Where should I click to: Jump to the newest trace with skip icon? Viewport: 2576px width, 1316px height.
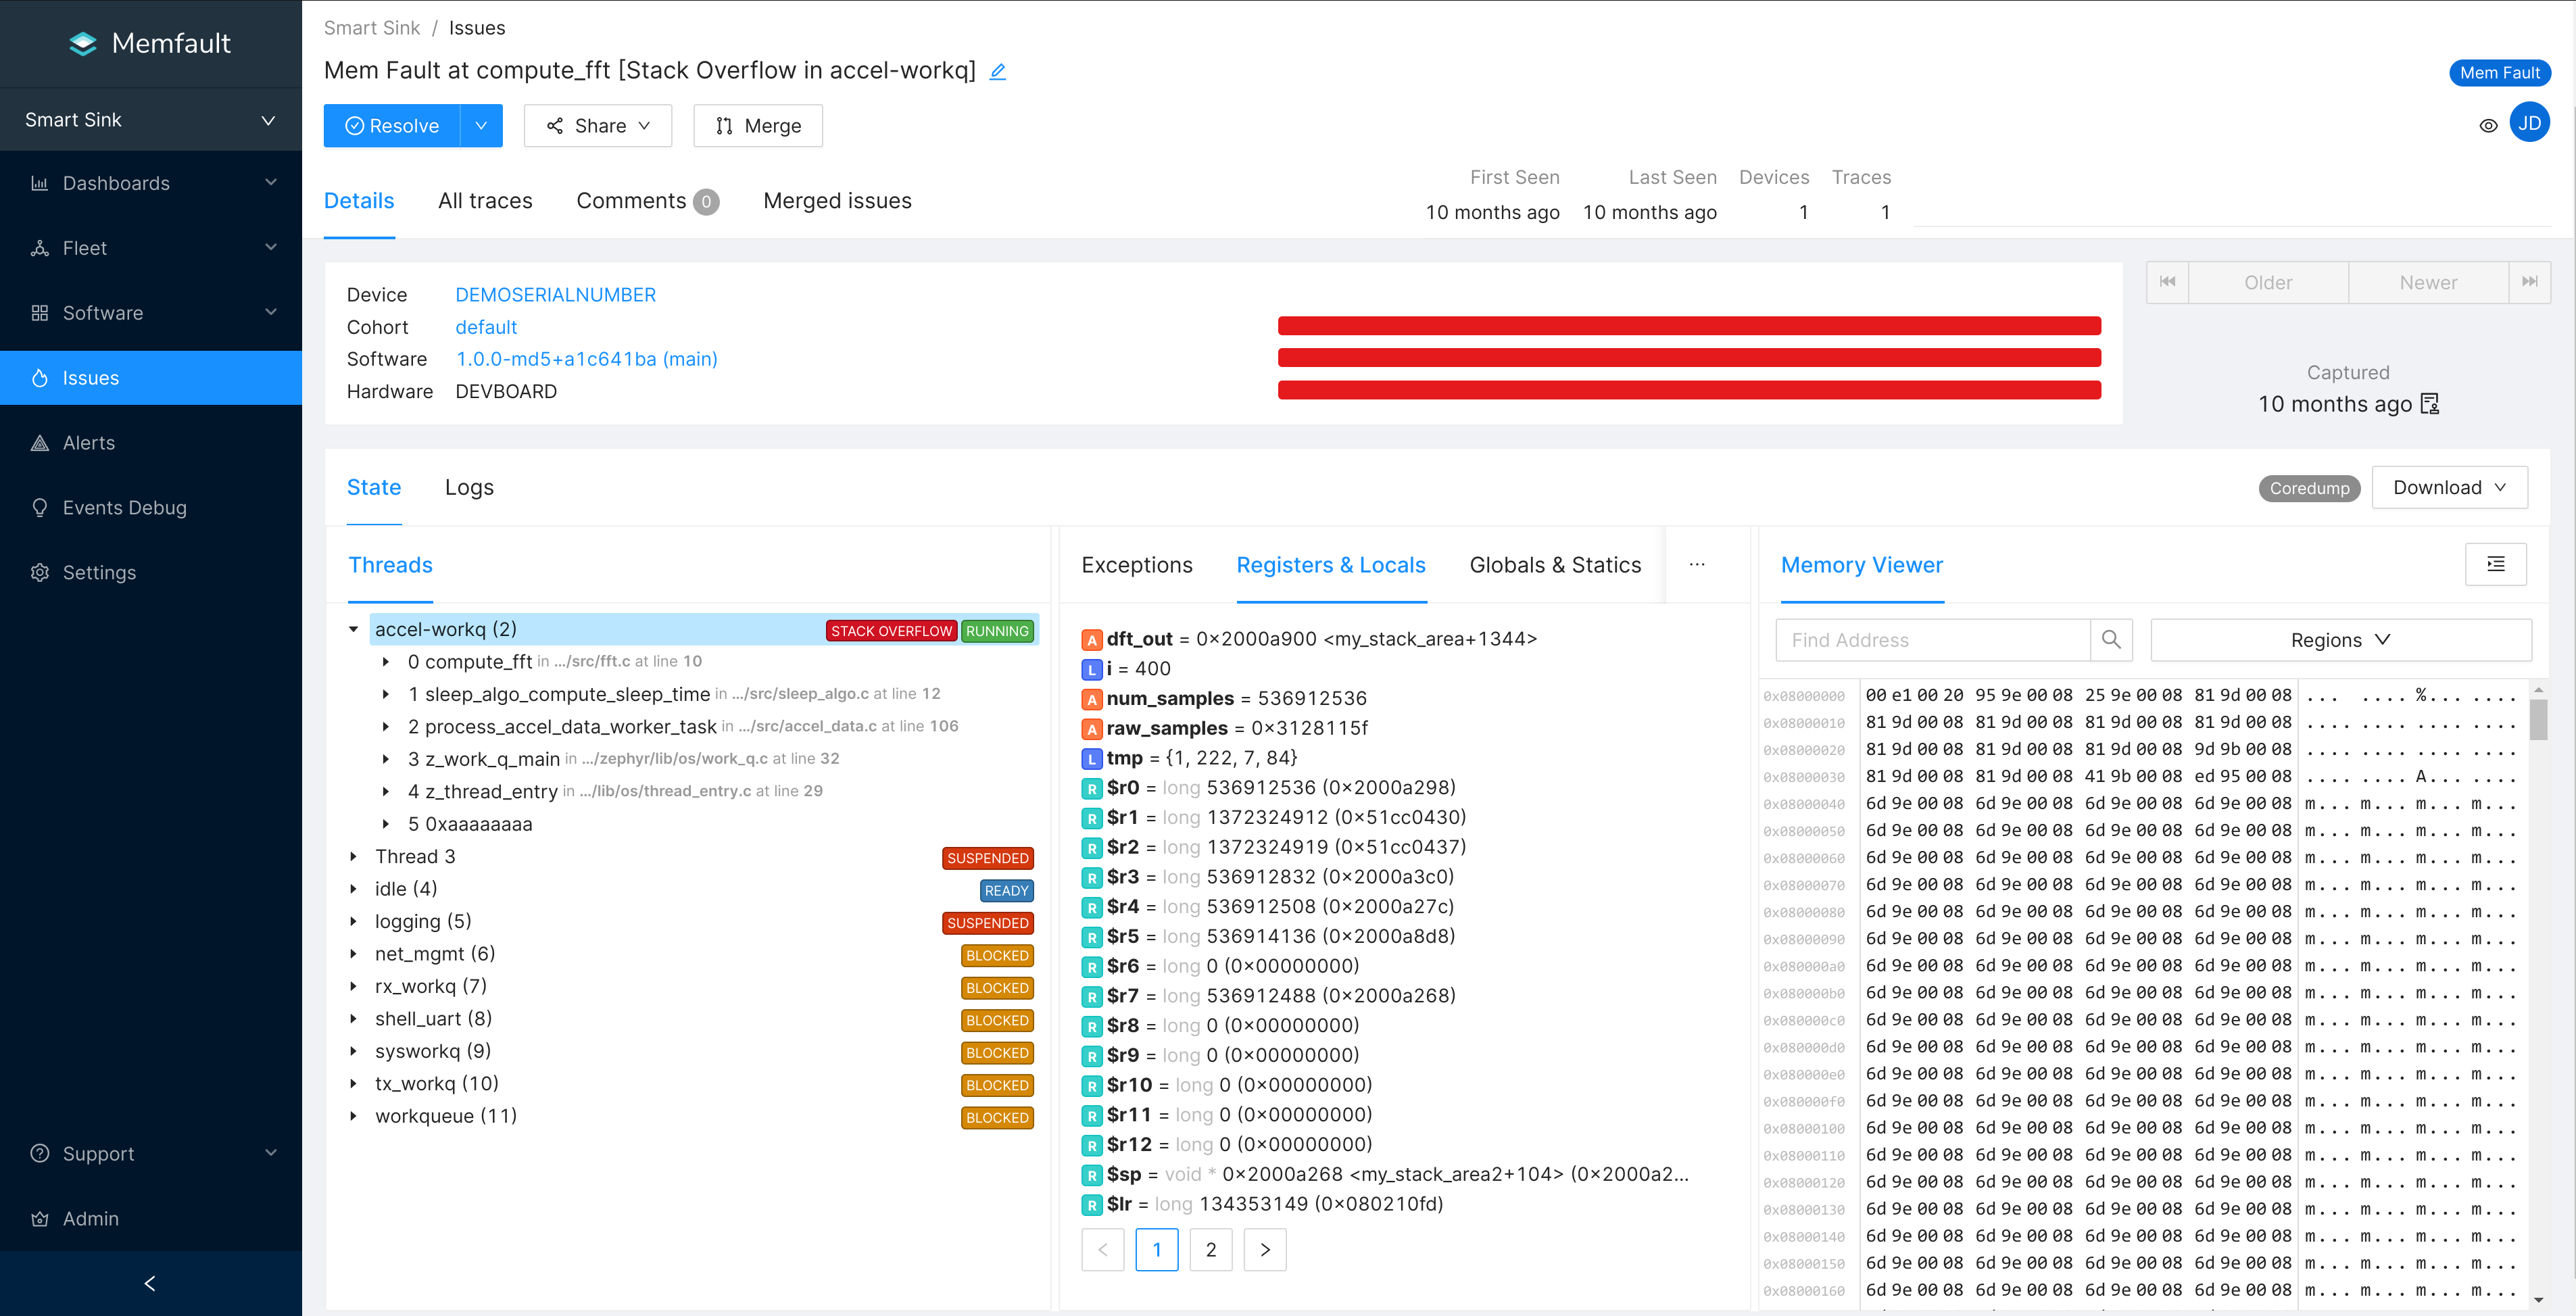pos(2530,282)
